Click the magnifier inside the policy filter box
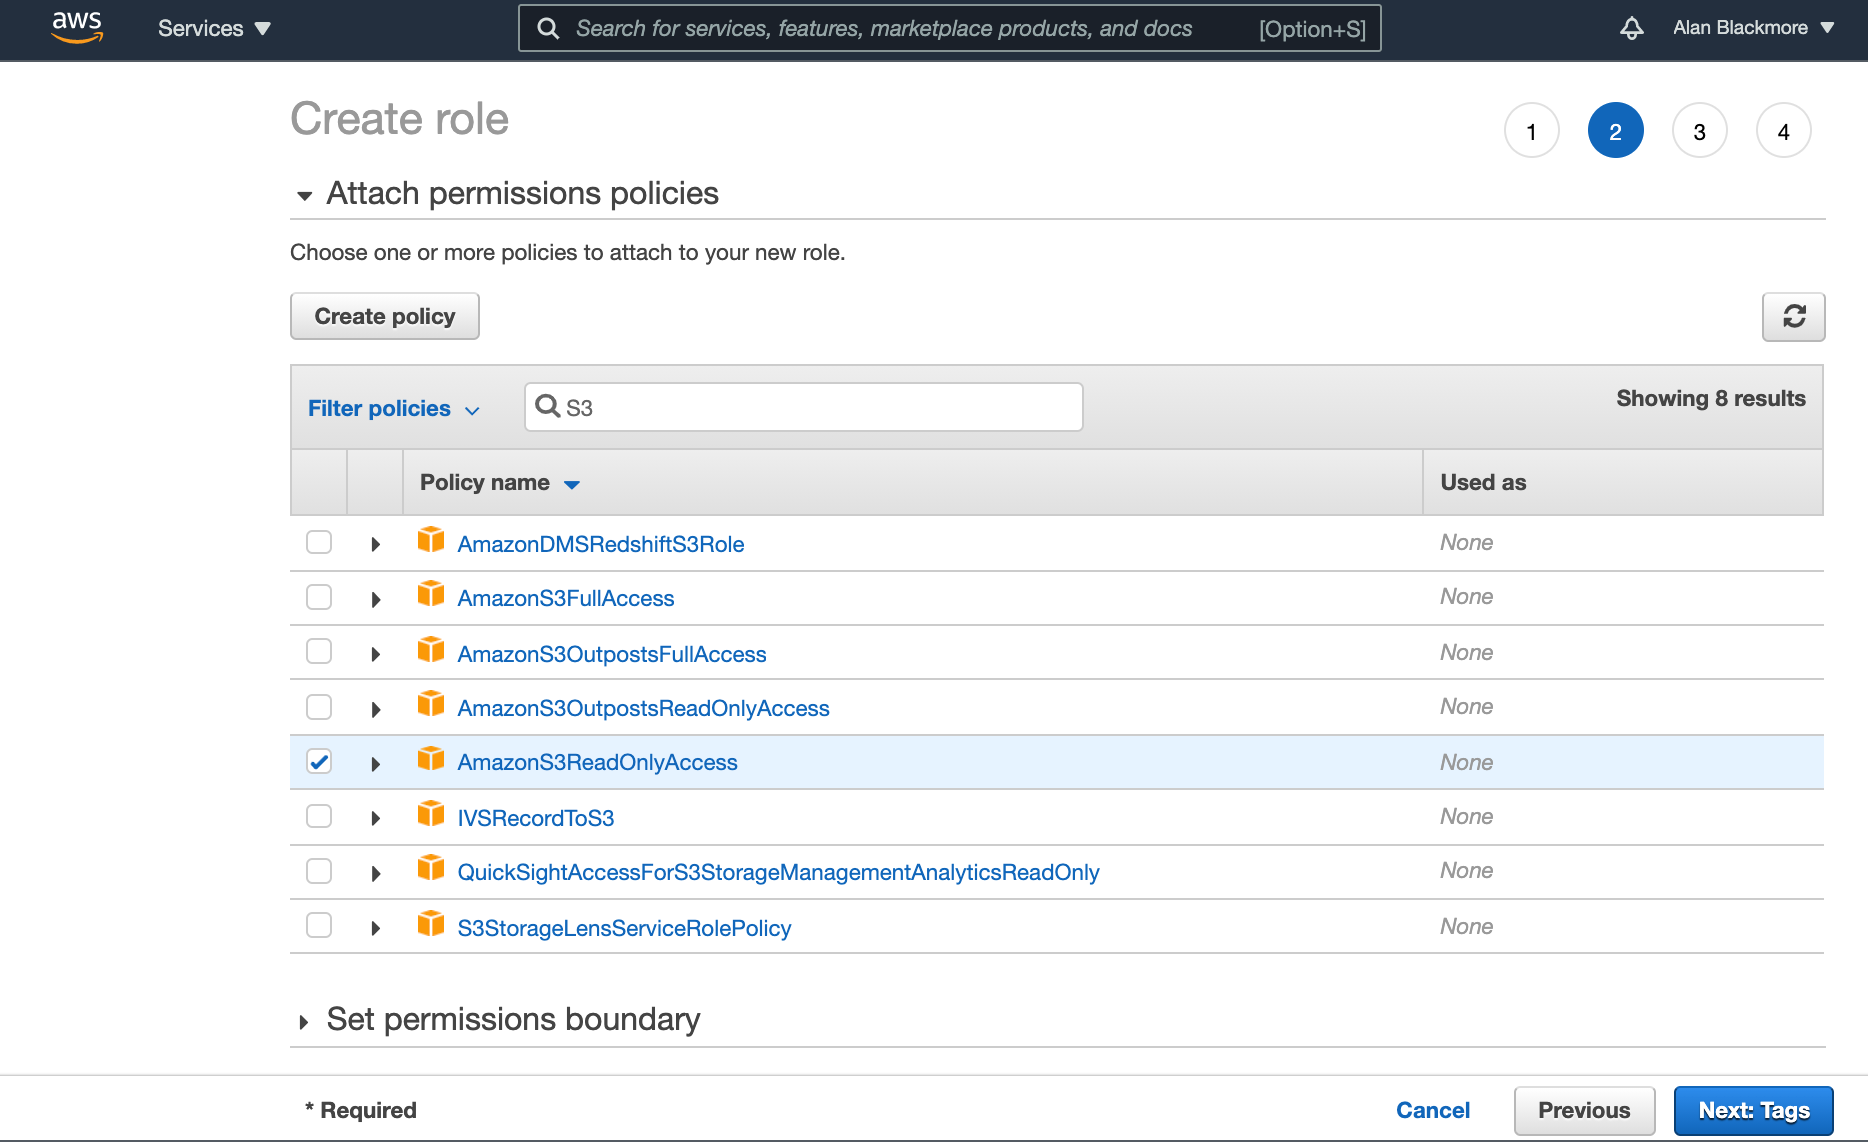Screen dimensions: 1868x1142 click(548, 406)
